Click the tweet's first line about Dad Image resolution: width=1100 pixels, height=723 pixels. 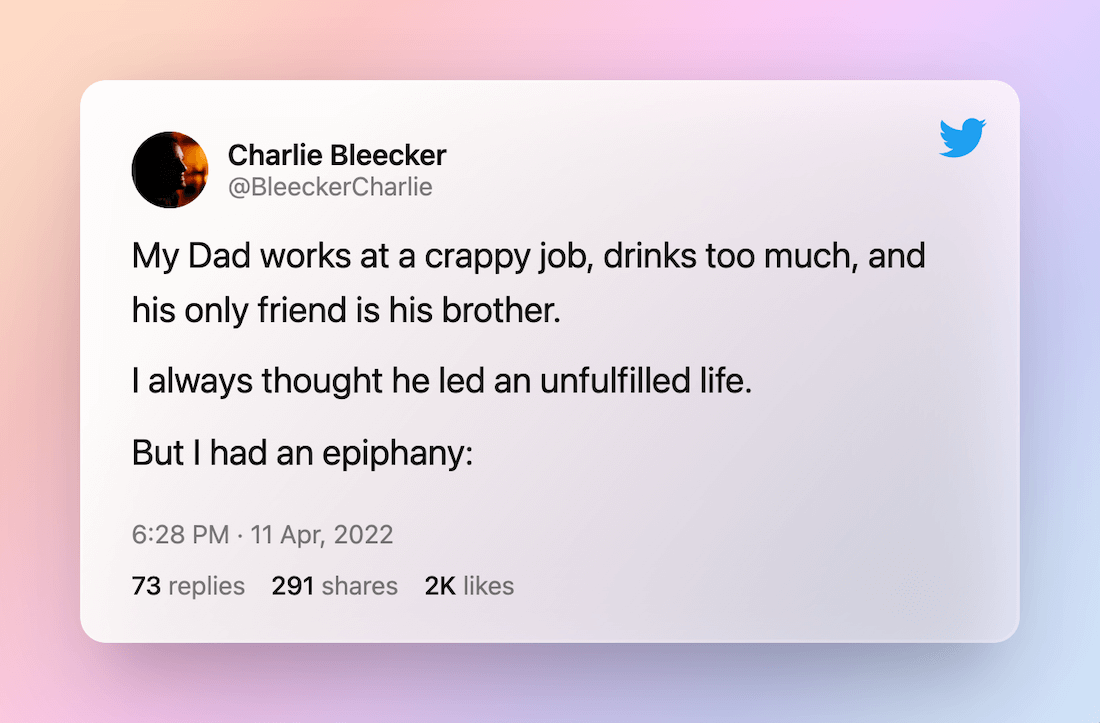[528, 256]
